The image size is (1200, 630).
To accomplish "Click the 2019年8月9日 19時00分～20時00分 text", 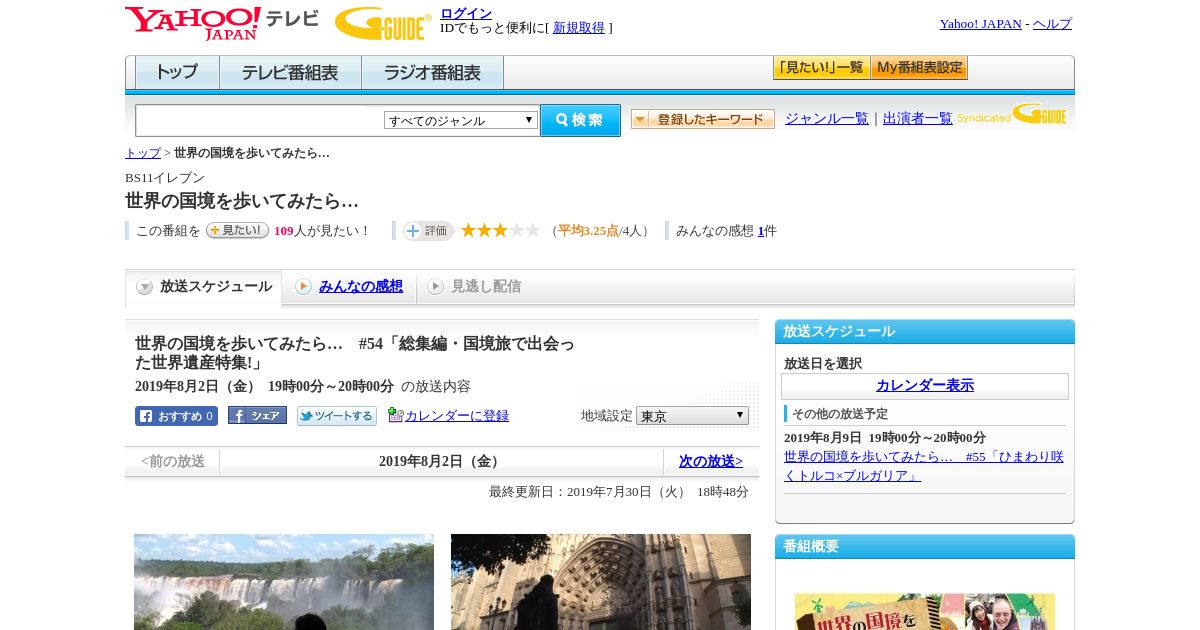I will (x=885, y=438).
